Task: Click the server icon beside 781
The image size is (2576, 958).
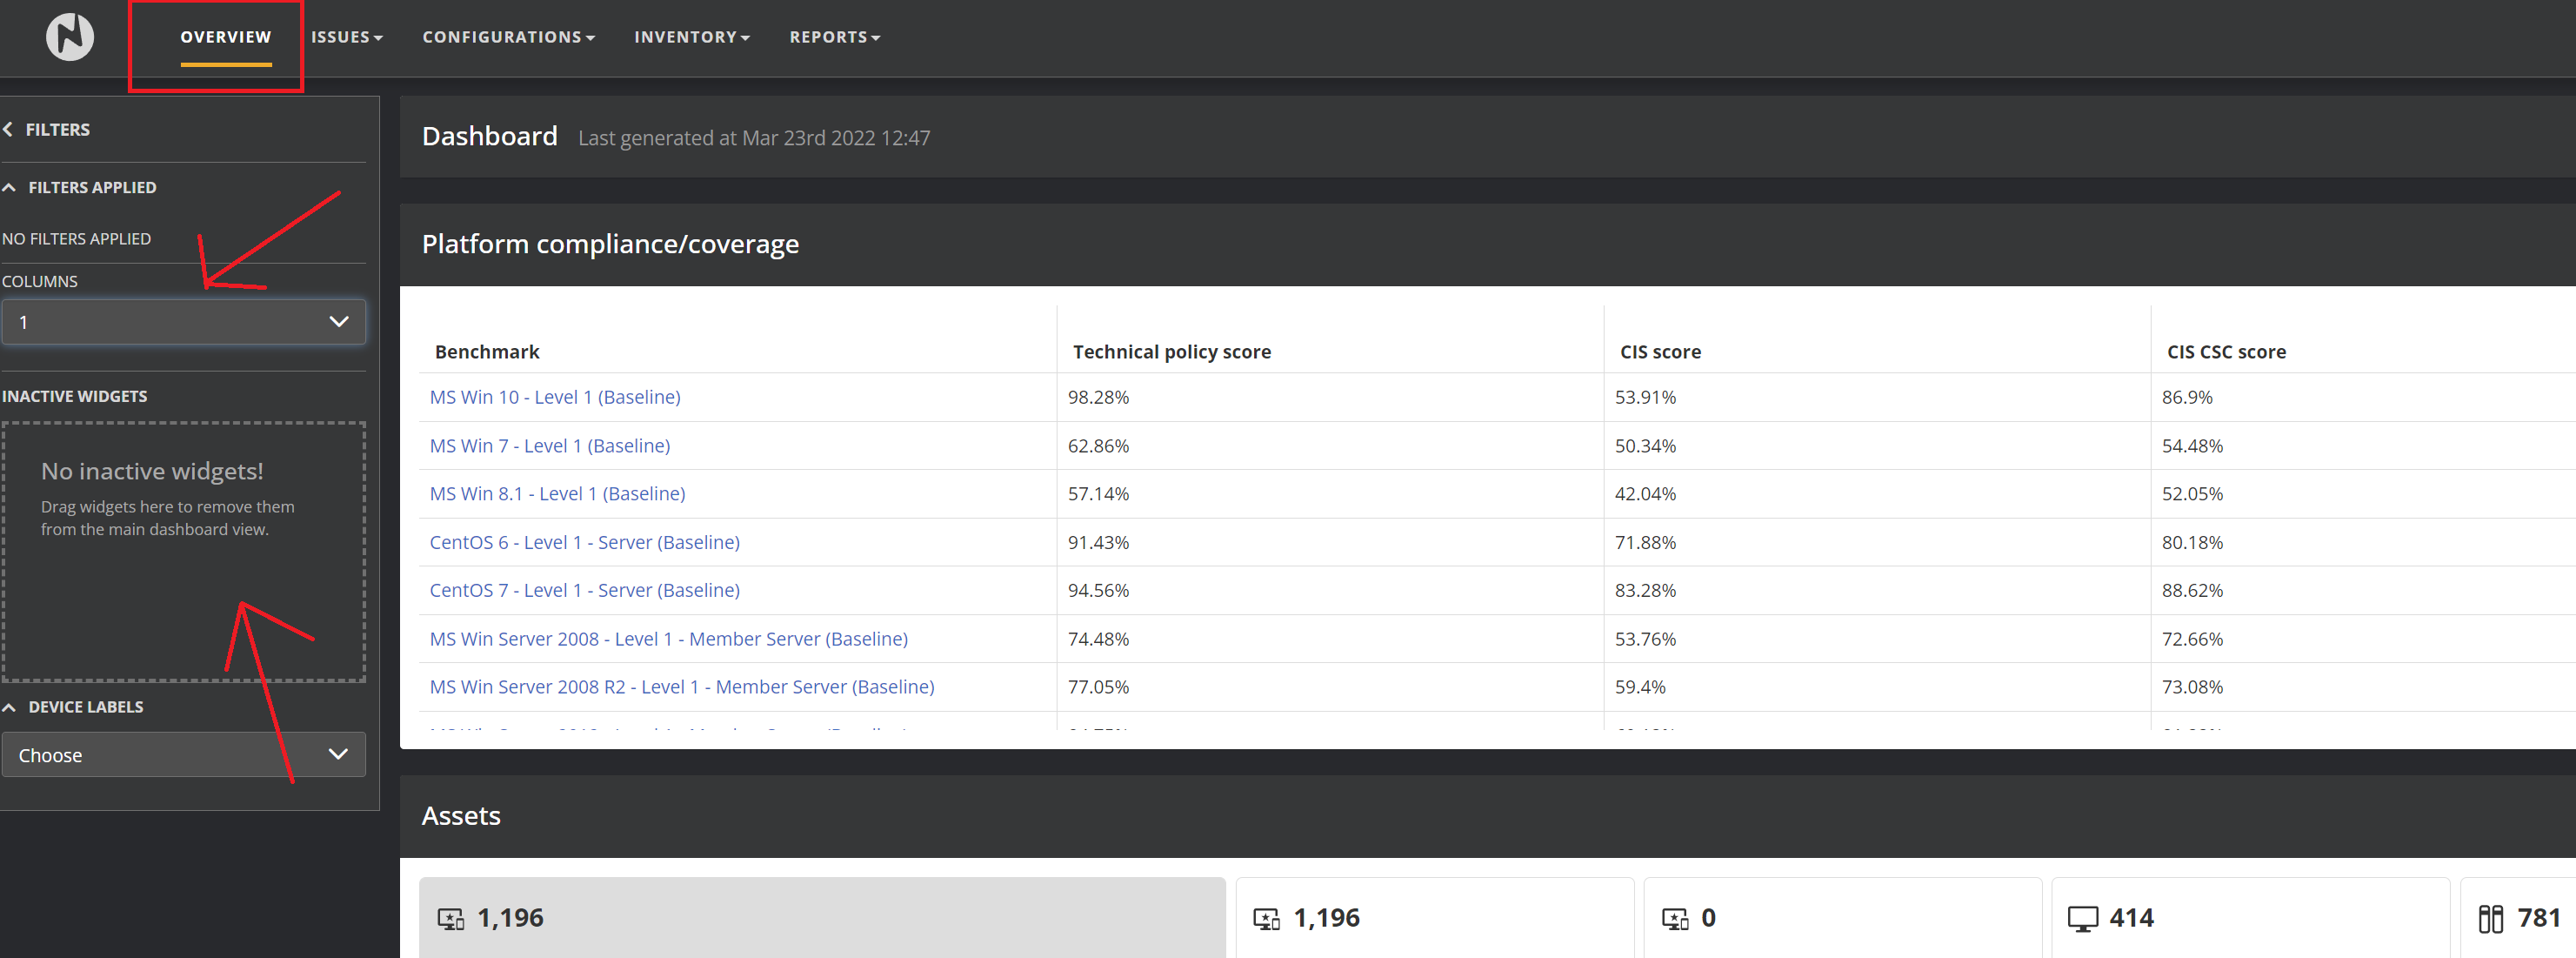Action: pos(2491,918)
